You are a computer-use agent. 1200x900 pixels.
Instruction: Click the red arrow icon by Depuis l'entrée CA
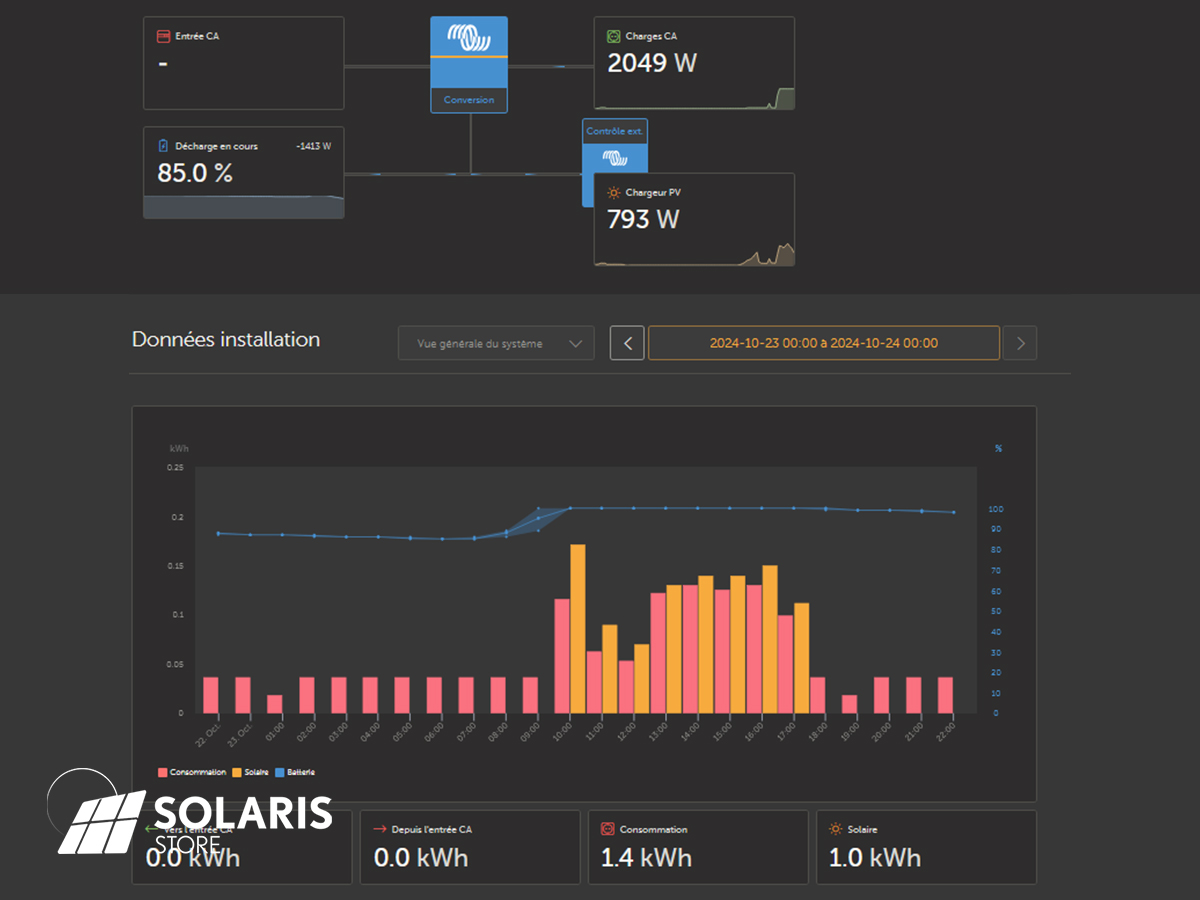(x=379, y=829)
